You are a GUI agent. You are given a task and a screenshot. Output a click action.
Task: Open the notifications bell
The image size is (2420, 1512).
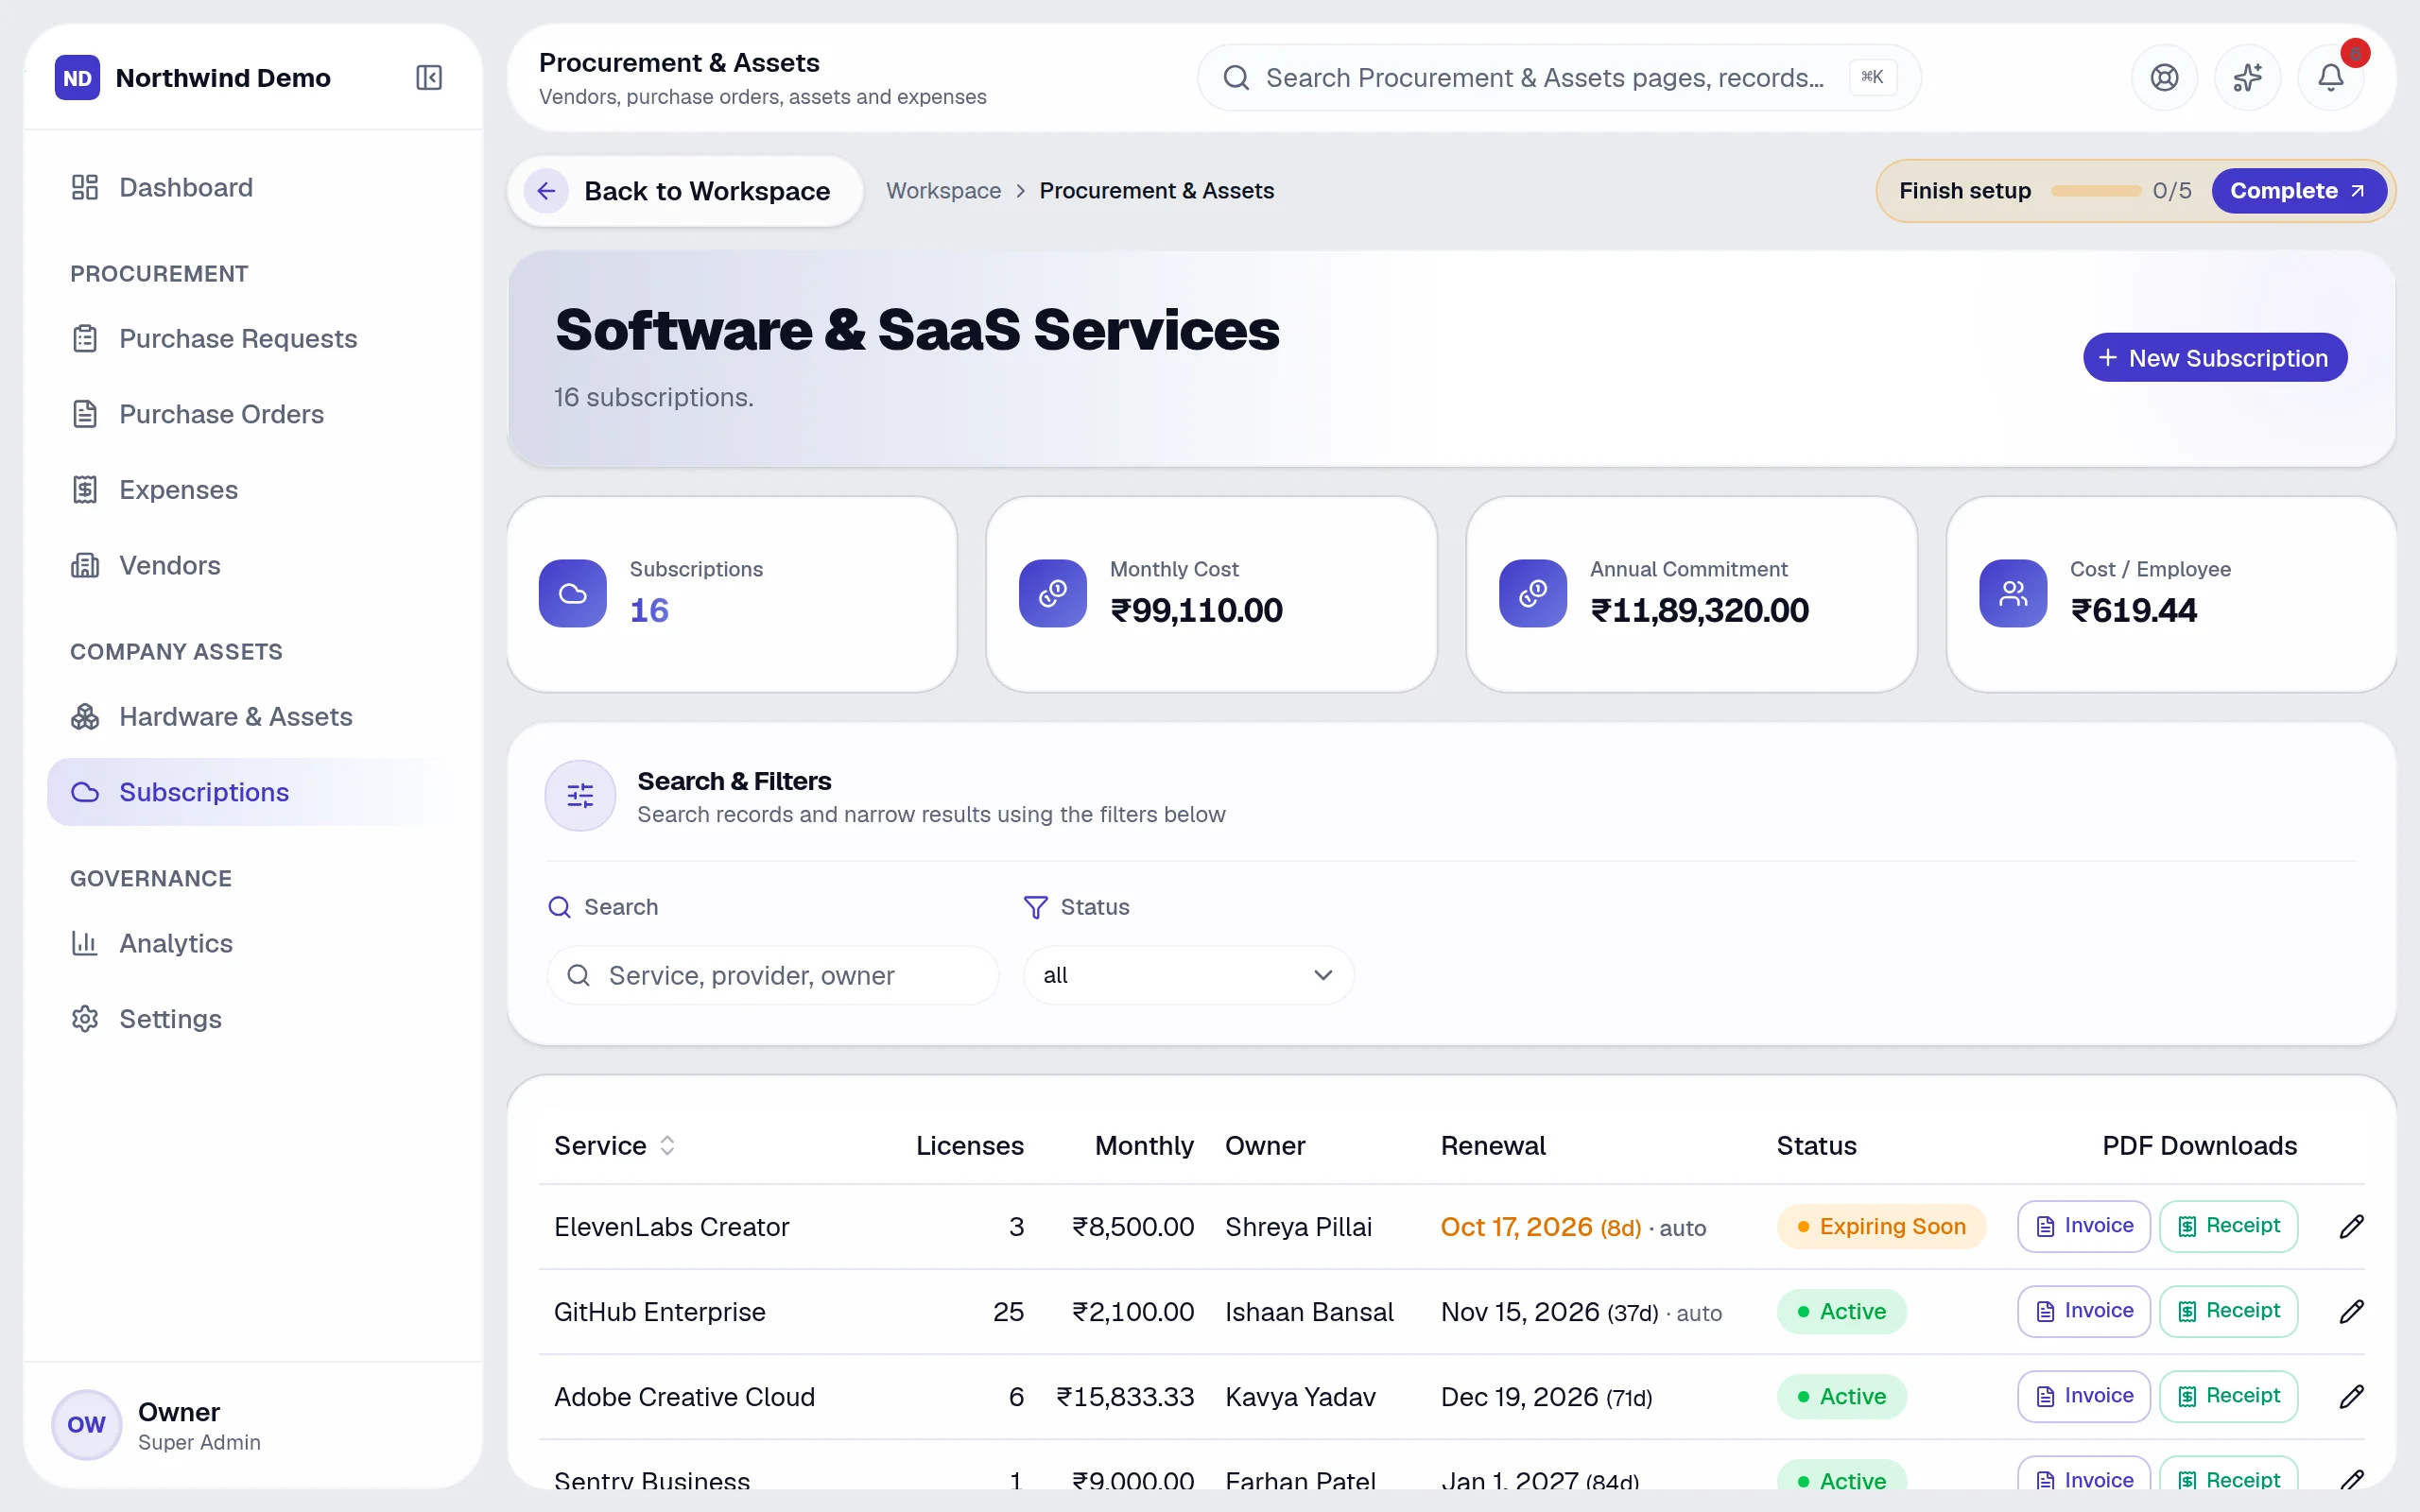click(2330, 77)
